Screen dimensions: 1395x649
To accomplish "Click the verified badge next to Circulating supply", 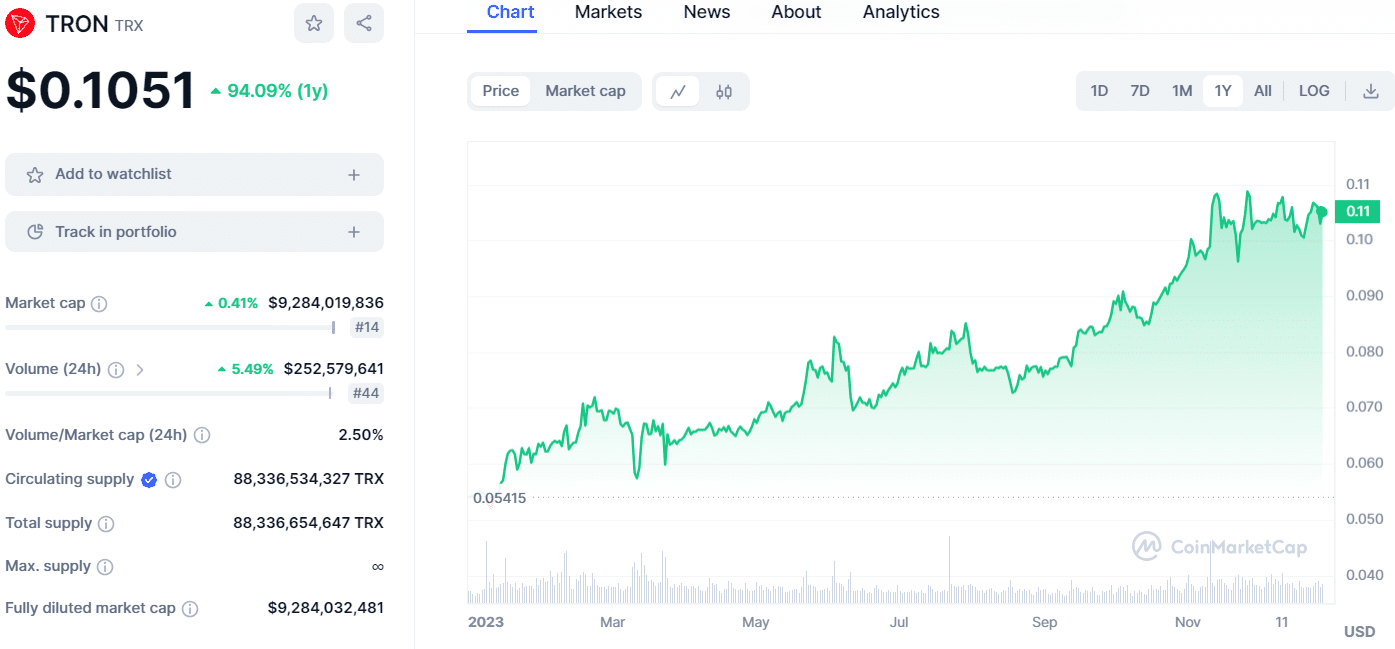I will click(149, 480).
